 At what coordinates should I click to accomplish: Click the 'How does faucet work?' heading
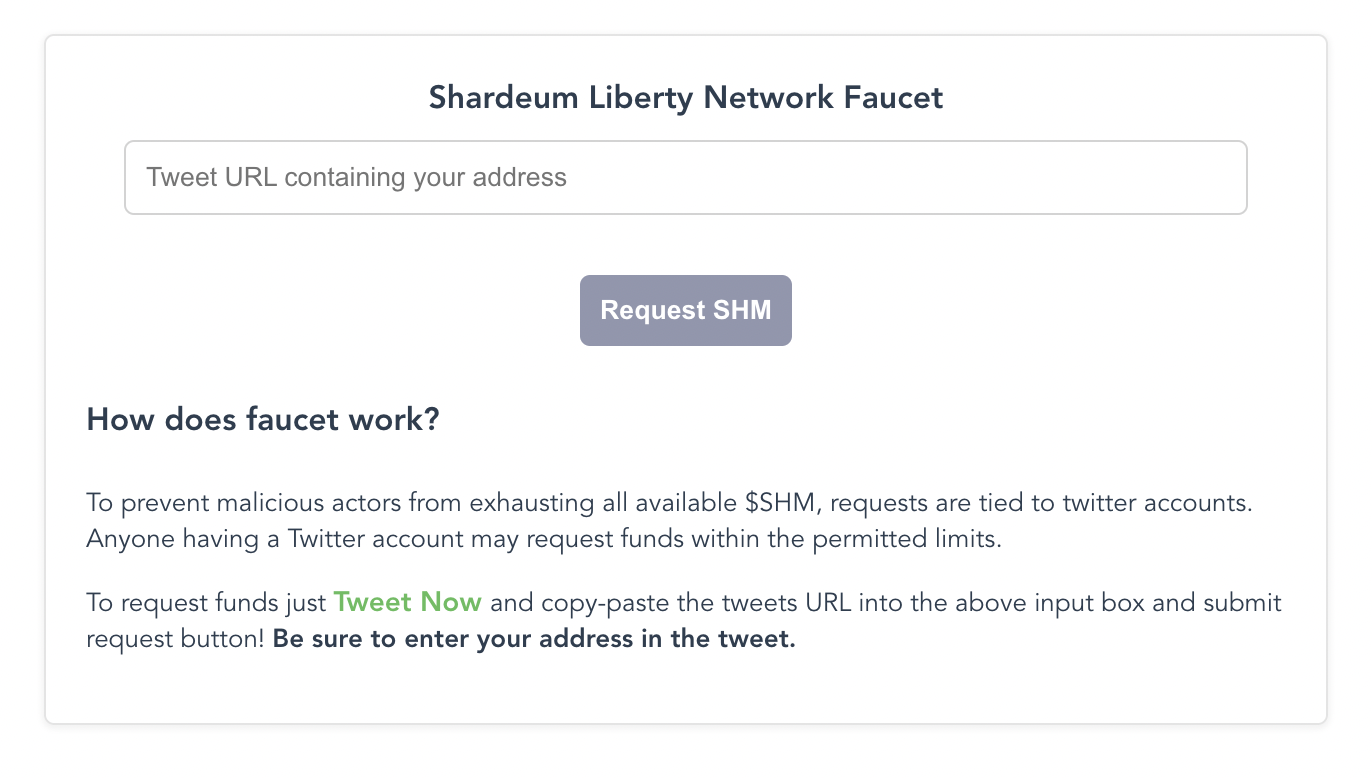pyautogui.click(x=263, y=419)
